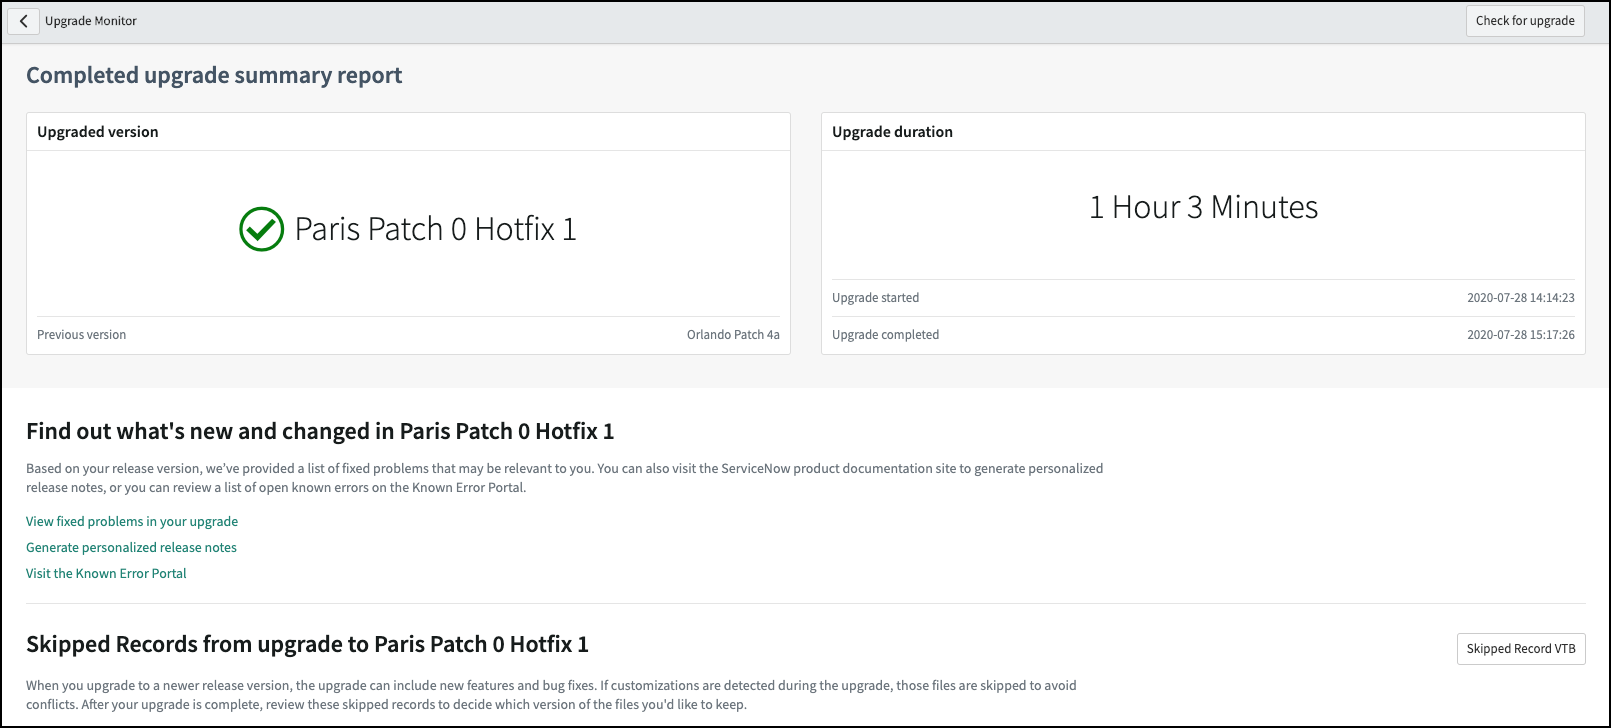Follow Generate personalized release notes link

(131, 548)
